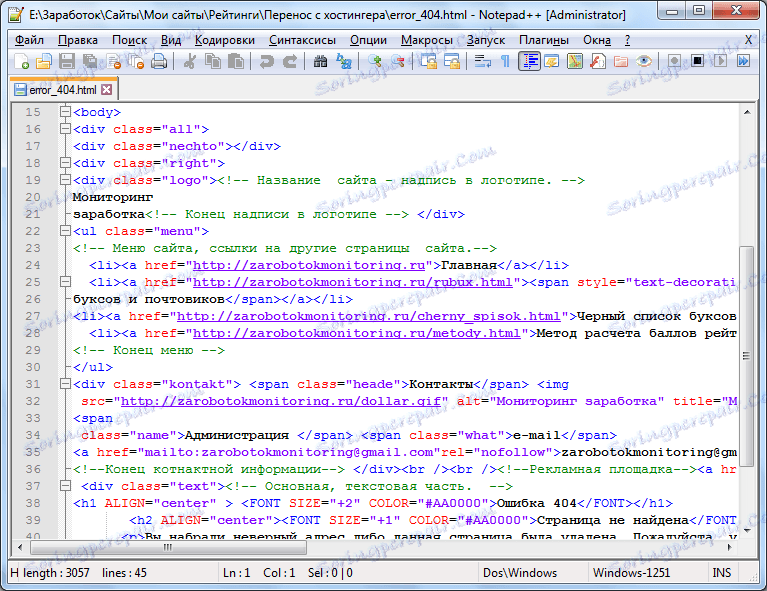Open the Вид menu
The width and height of the screenshot is (767, 591).
click(171, 40)
